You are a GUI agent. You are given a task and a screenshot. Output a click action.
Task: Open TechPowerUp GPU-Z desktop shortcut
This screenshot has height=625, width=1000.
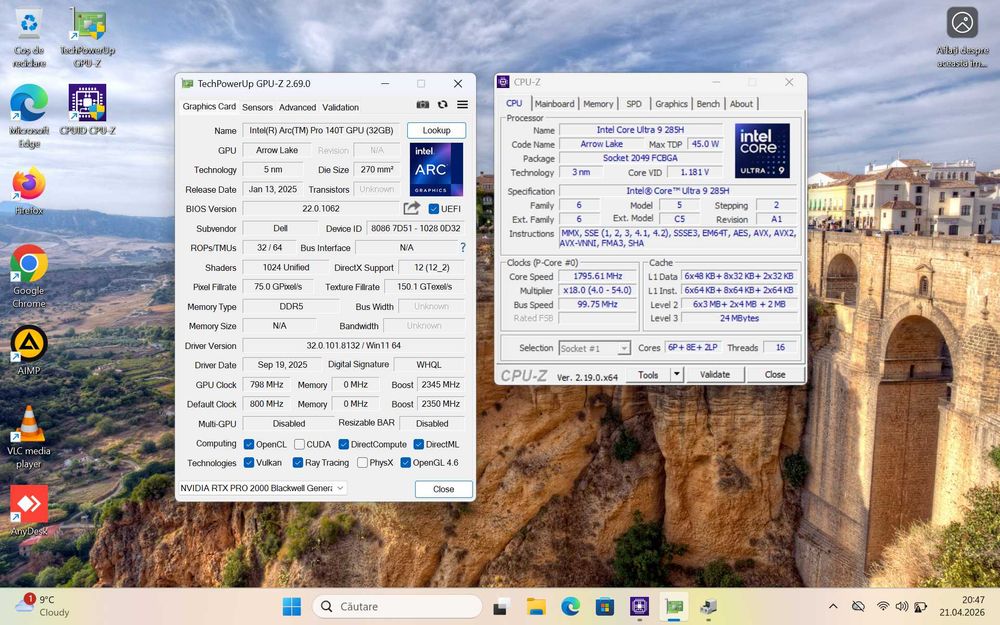pyautogui.click(x=87, y=37)
